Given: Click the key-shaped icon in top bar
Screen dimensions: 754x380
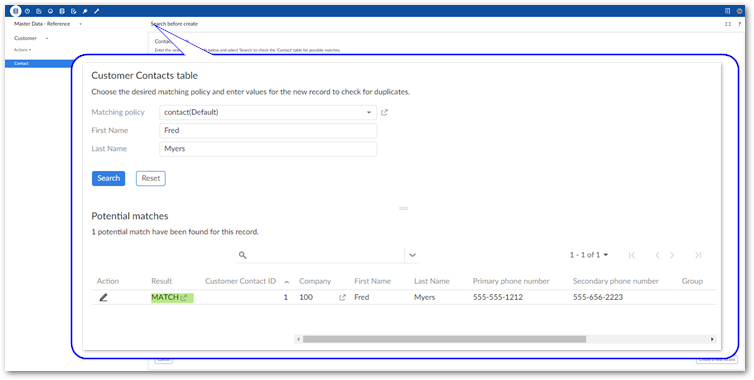Looking at the screenshot, I should [x=85, y=11].
